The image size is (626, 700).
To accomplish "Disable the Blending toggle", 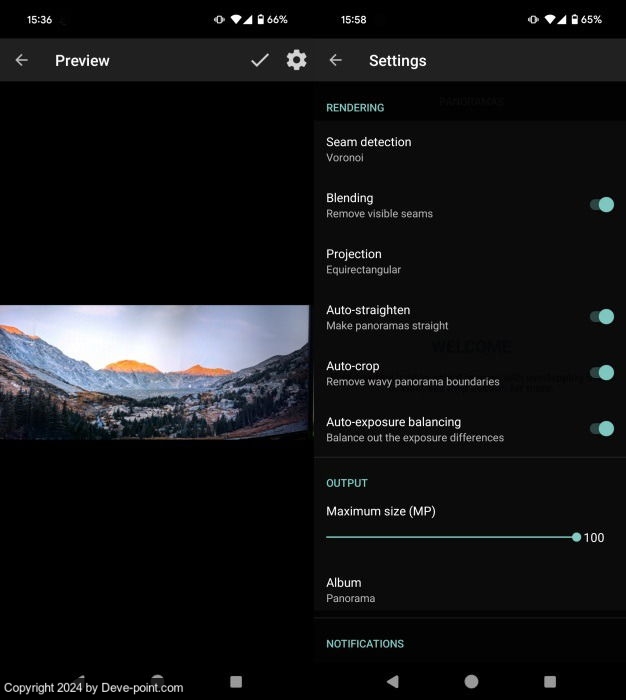I will [x=601, y=205].
